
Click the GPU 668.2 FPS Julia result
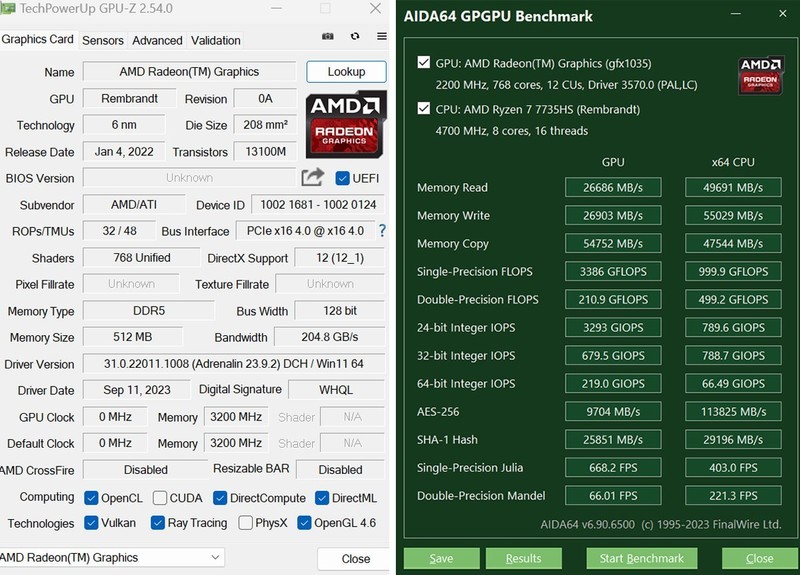(x=613, y=468)
